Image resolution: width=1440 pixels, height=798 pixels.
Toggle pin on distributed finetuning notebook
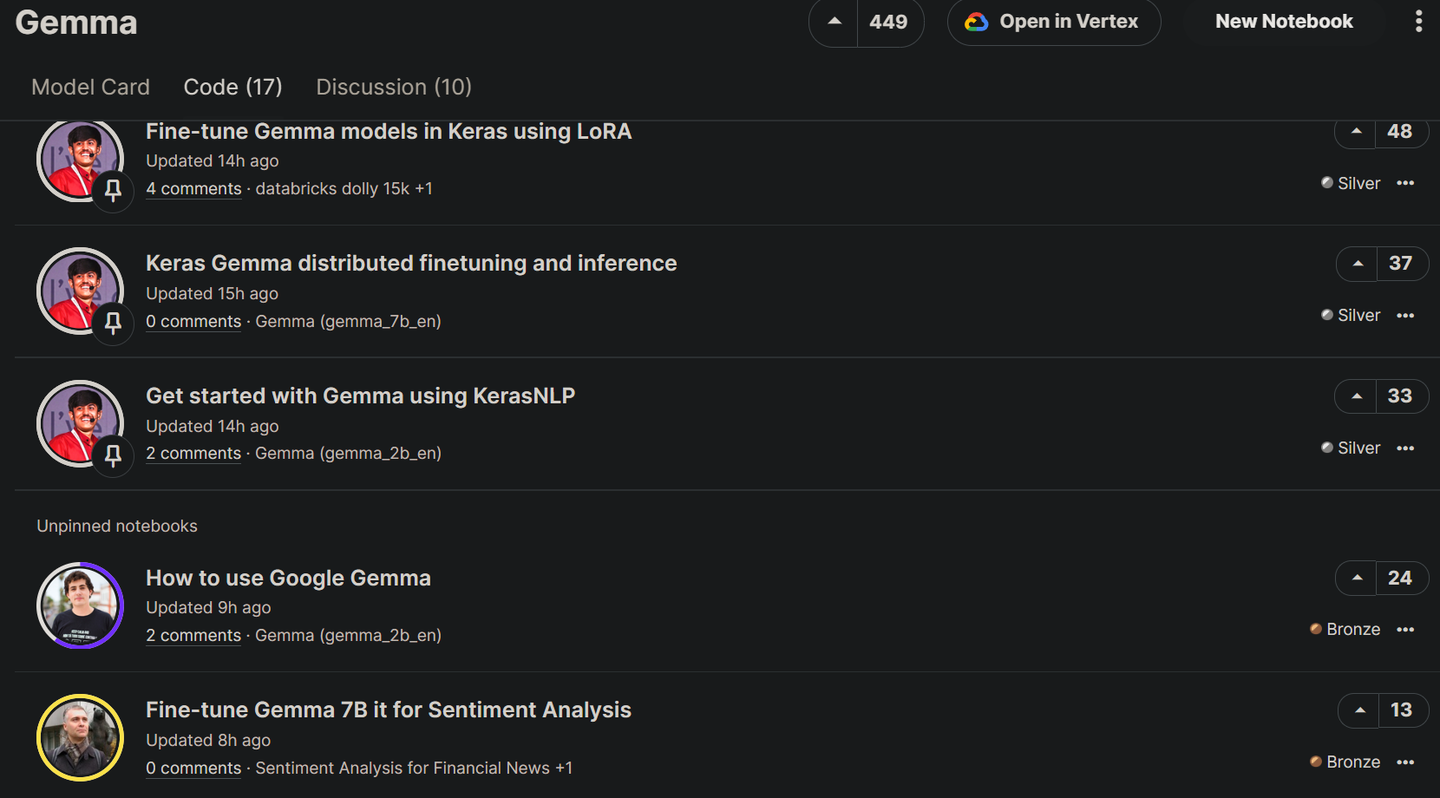(113, 322)
